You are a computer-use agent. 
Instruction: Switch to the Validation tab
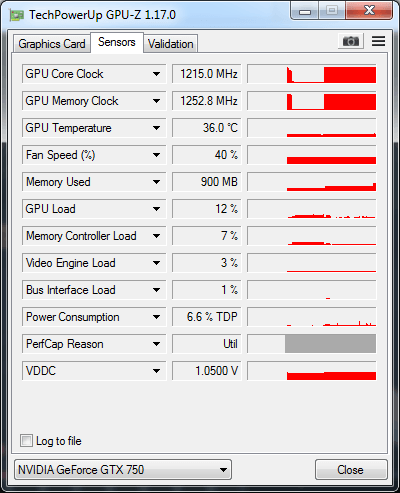click(x=171, y=44)
